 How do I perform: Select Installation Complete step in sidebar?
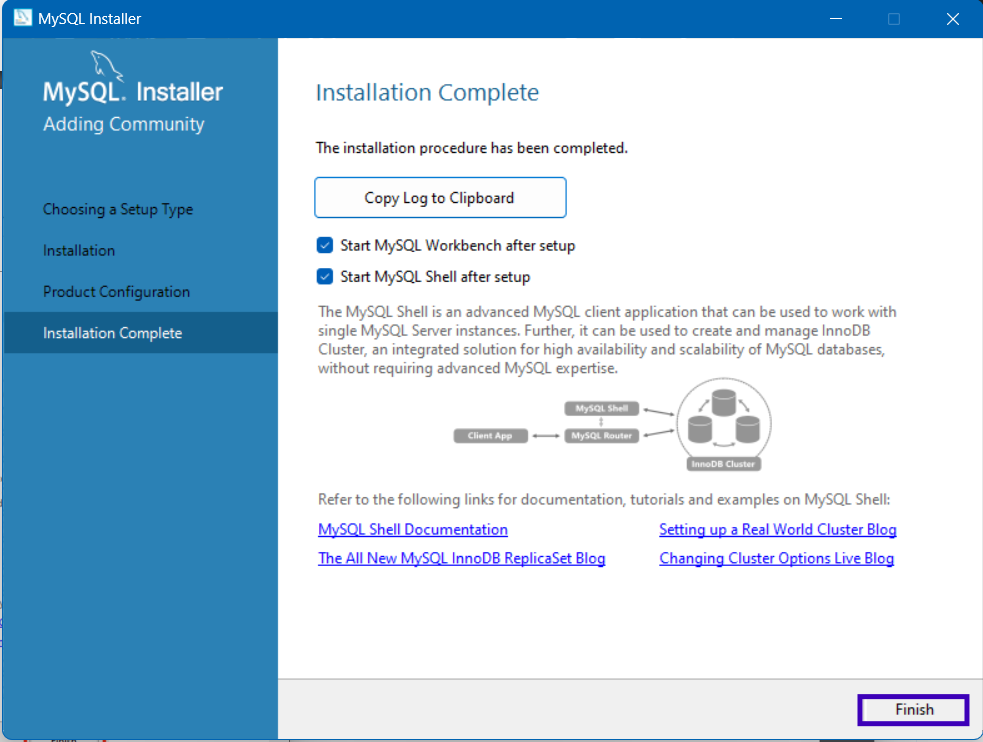click(x=140, y=333)
